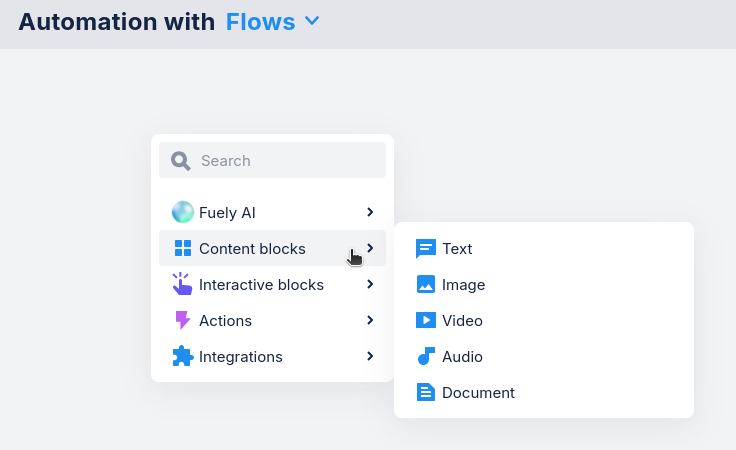Click the Content blocks grid icon
The height and width of the screenshot is (450, 736).
tap(182, 249)
